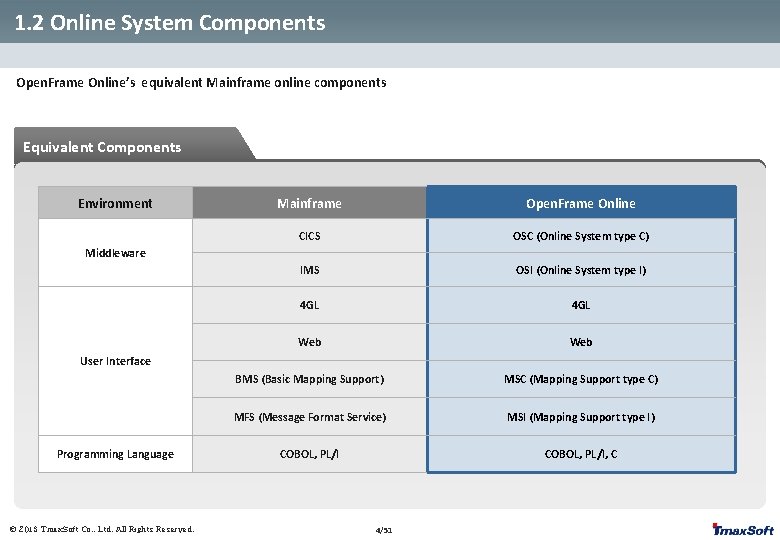780x540 pixels.
Task: Select the 'User Interface' row label
Action: click(115, 361)
